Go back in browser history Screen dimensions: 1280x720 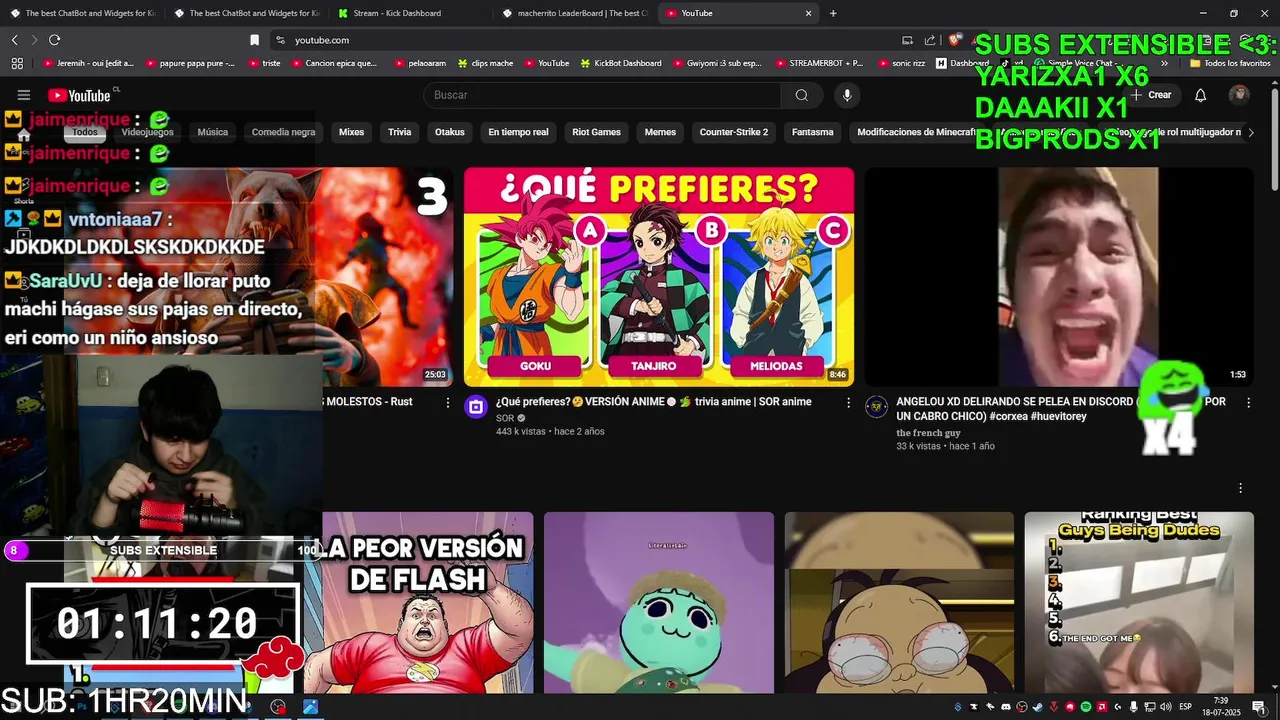(14, 40)
